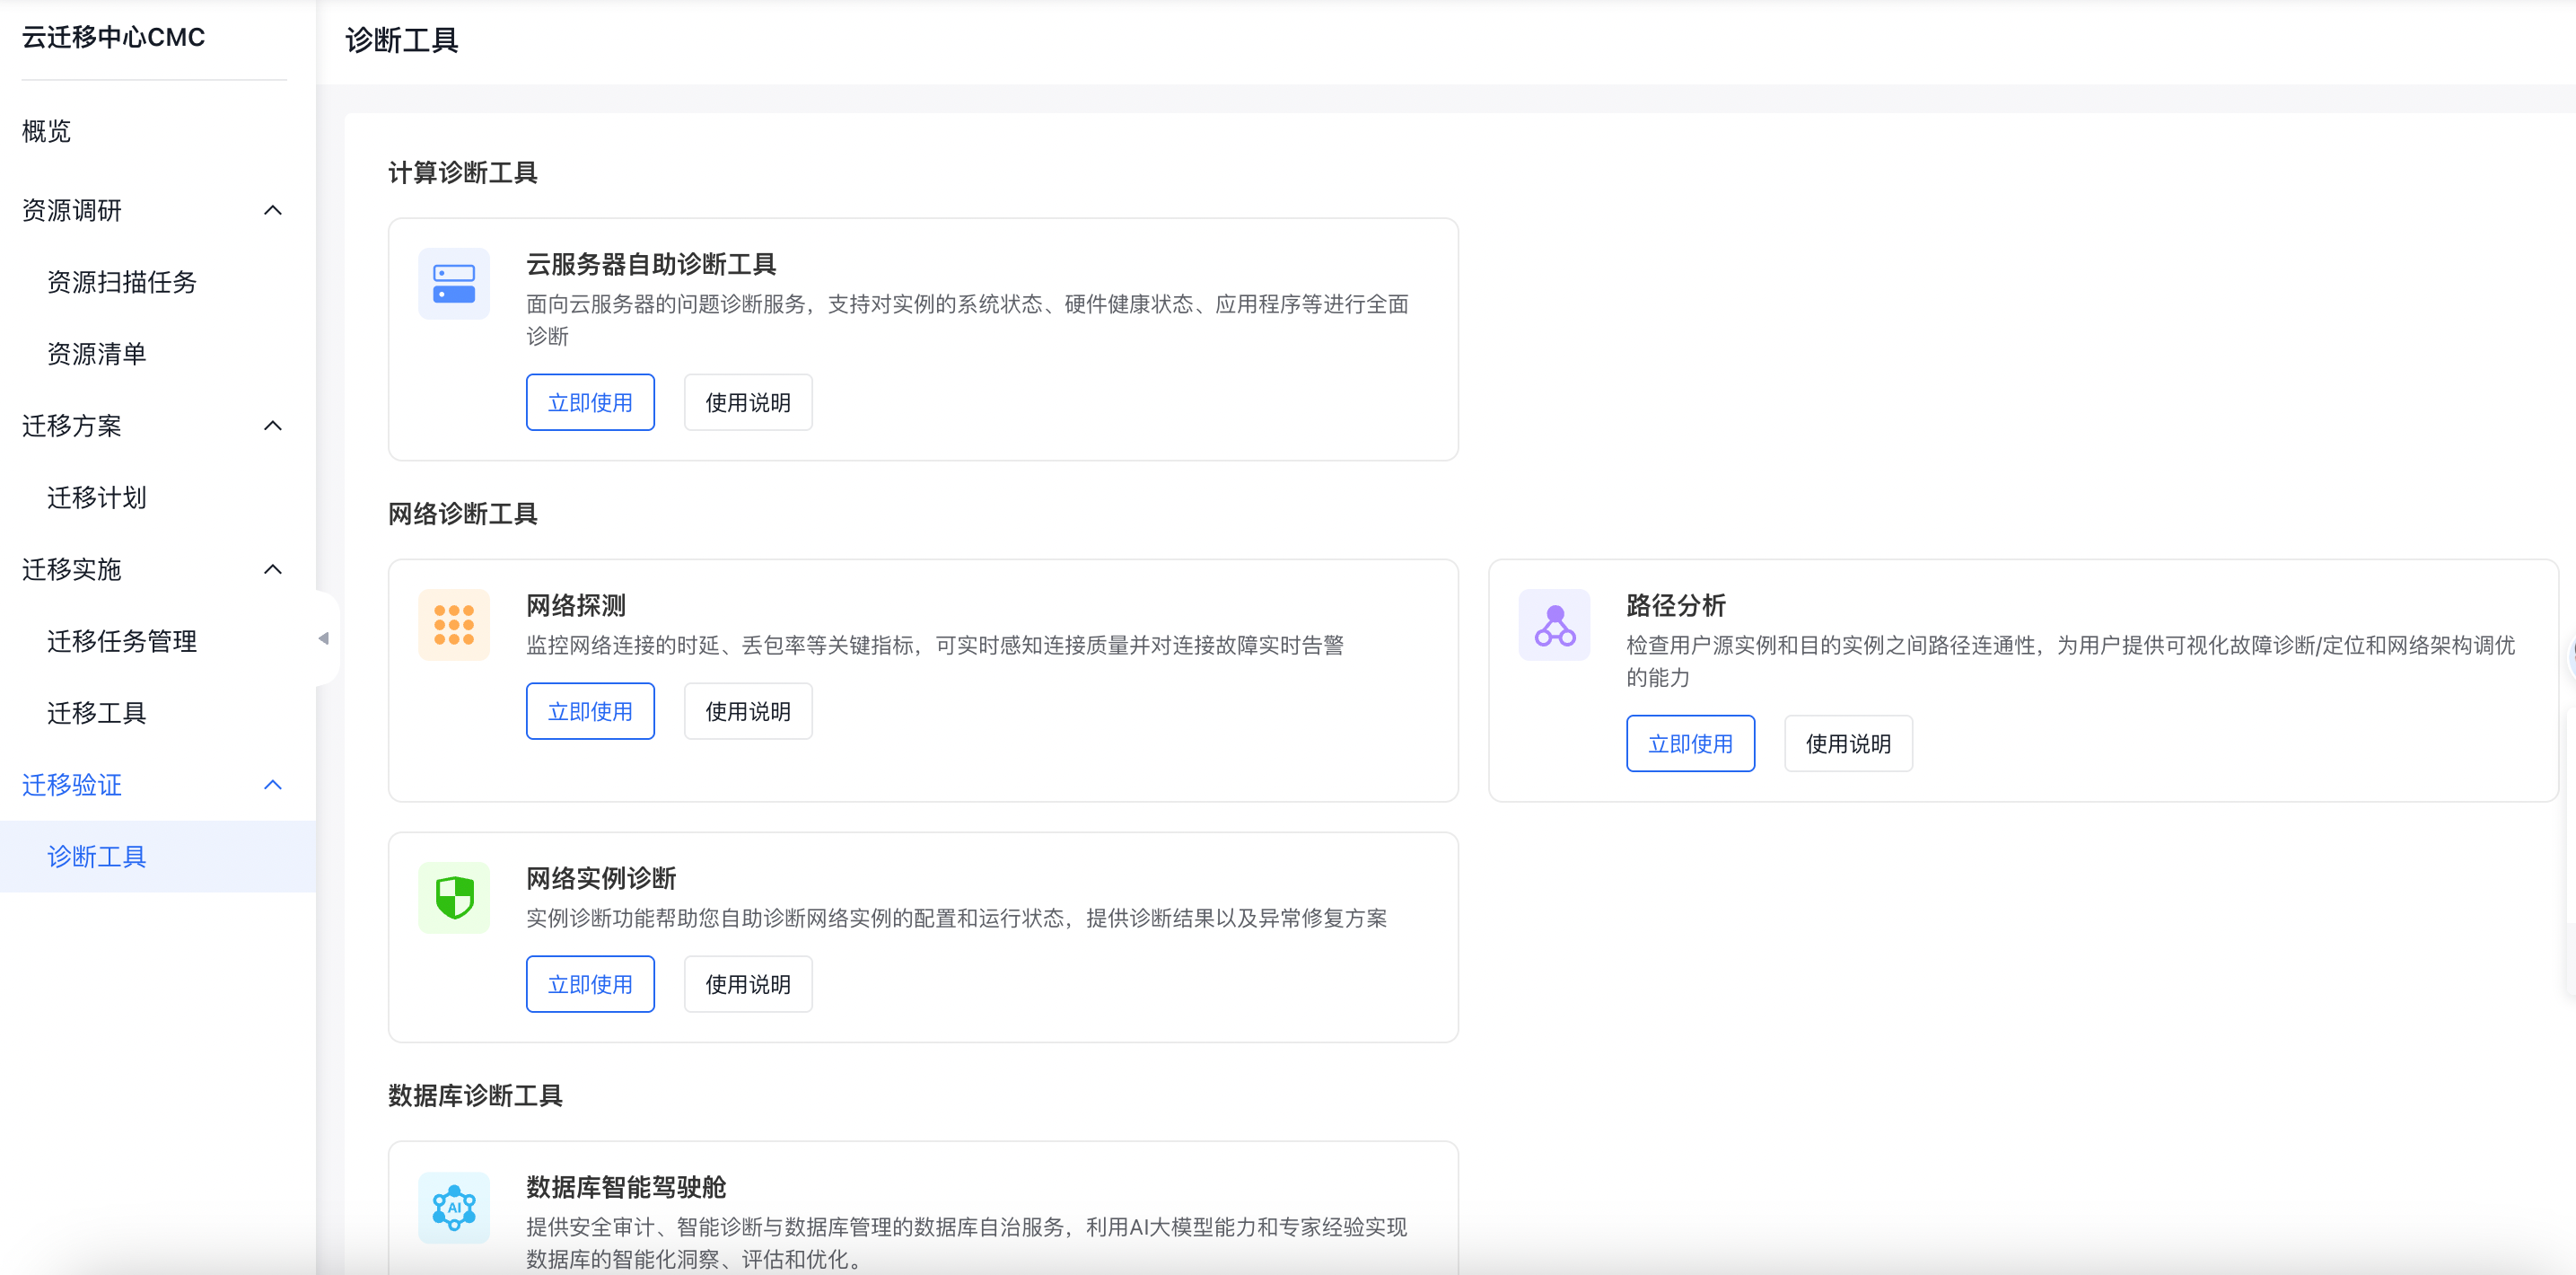Click the 云服务器自助诊断工具 card title
The height and width of the screenshot is (1275, 2576).
point(651,265)
